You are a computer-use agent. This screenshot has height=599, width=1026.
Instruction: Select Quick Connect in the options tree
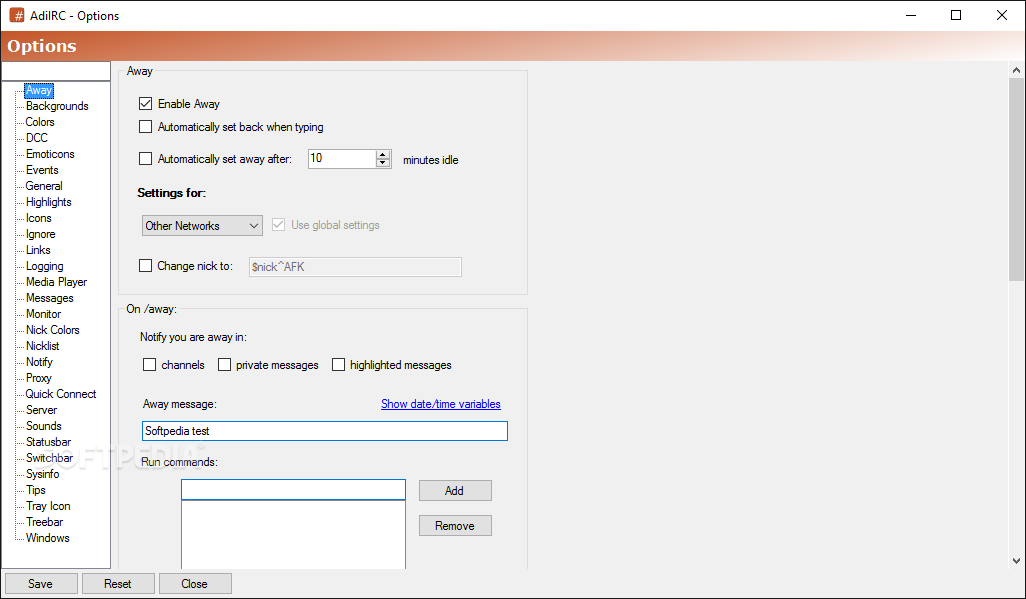pyautogui.click(x=60, y=394)
